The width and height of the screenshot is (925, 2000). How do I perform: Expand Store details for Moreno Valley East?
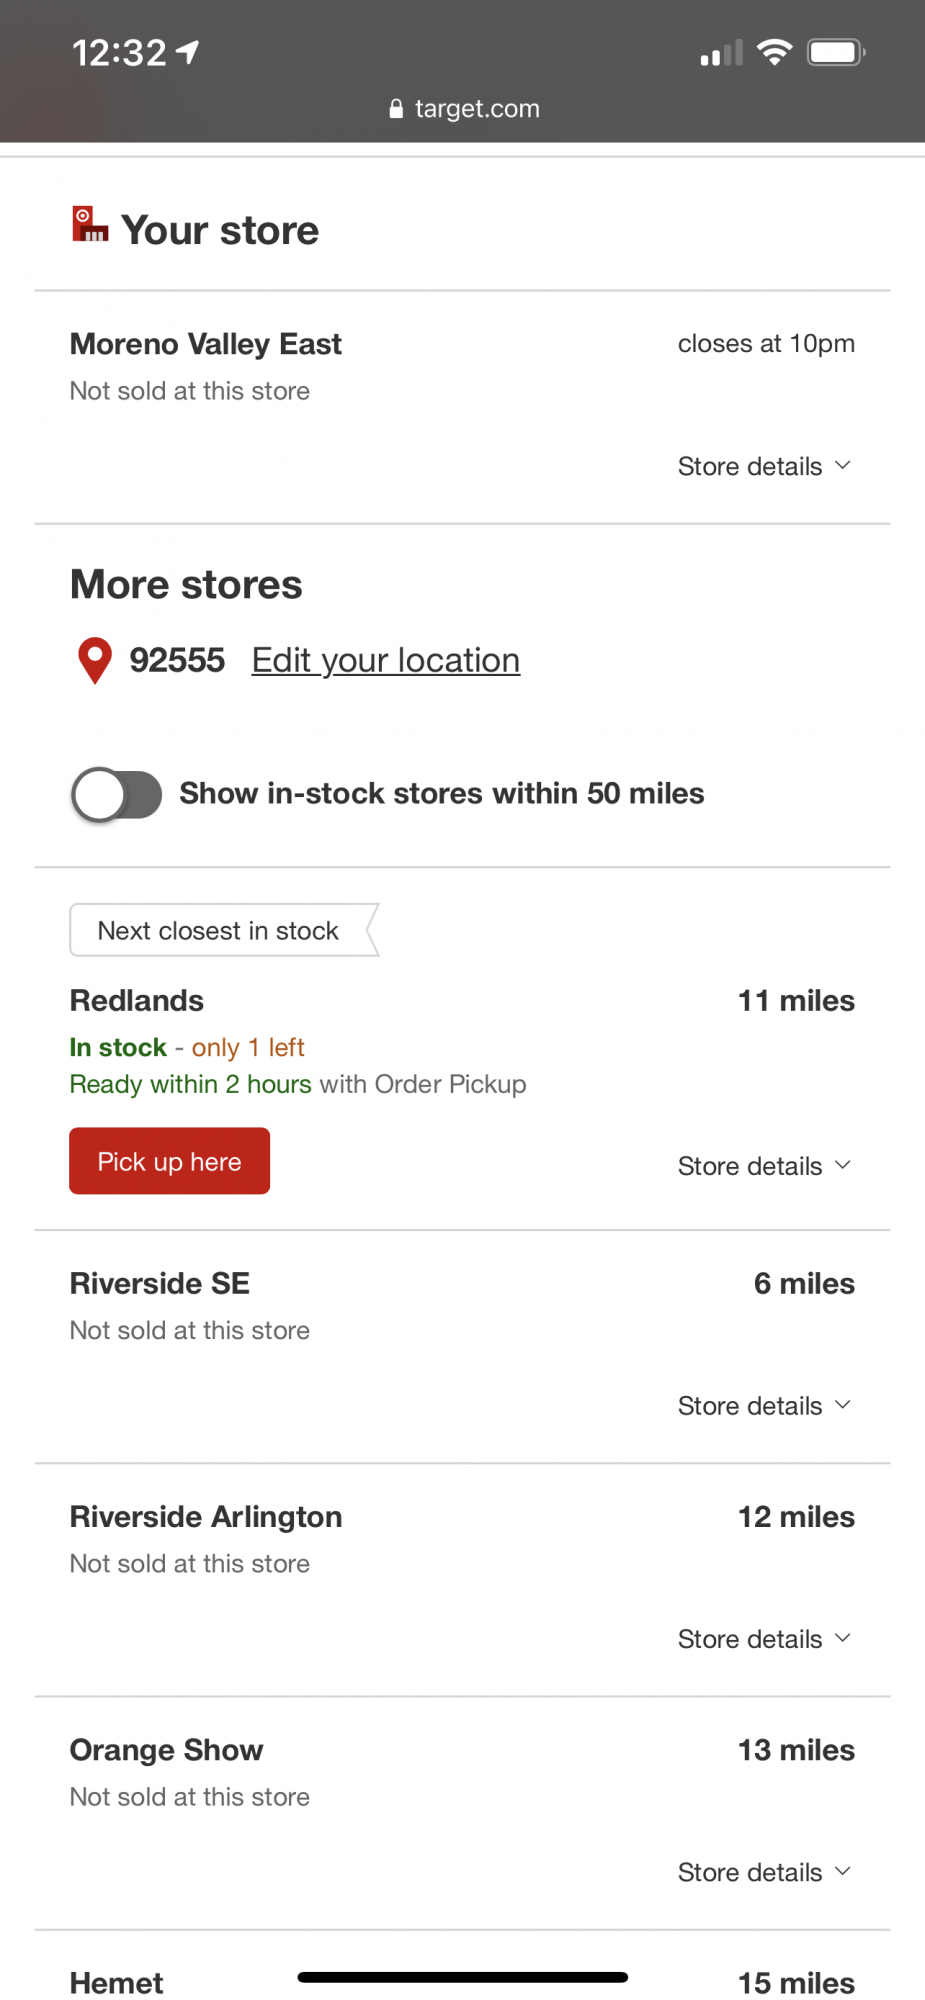(764, 466)
